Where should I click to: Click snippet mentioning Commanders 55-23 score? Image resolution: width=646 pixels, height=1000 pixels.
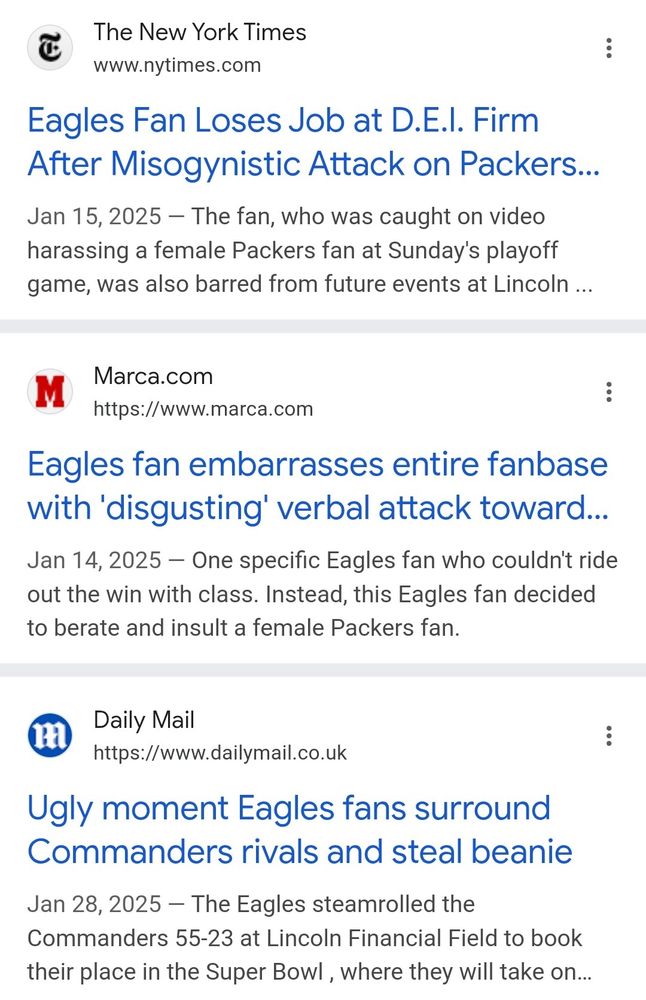(x=305, y=939)
